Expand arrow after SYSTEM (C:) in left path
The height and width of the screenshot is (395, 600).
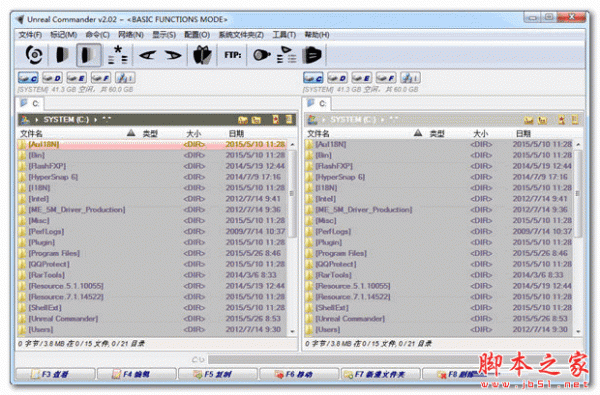pyautogui.click(x=95, y=120)
